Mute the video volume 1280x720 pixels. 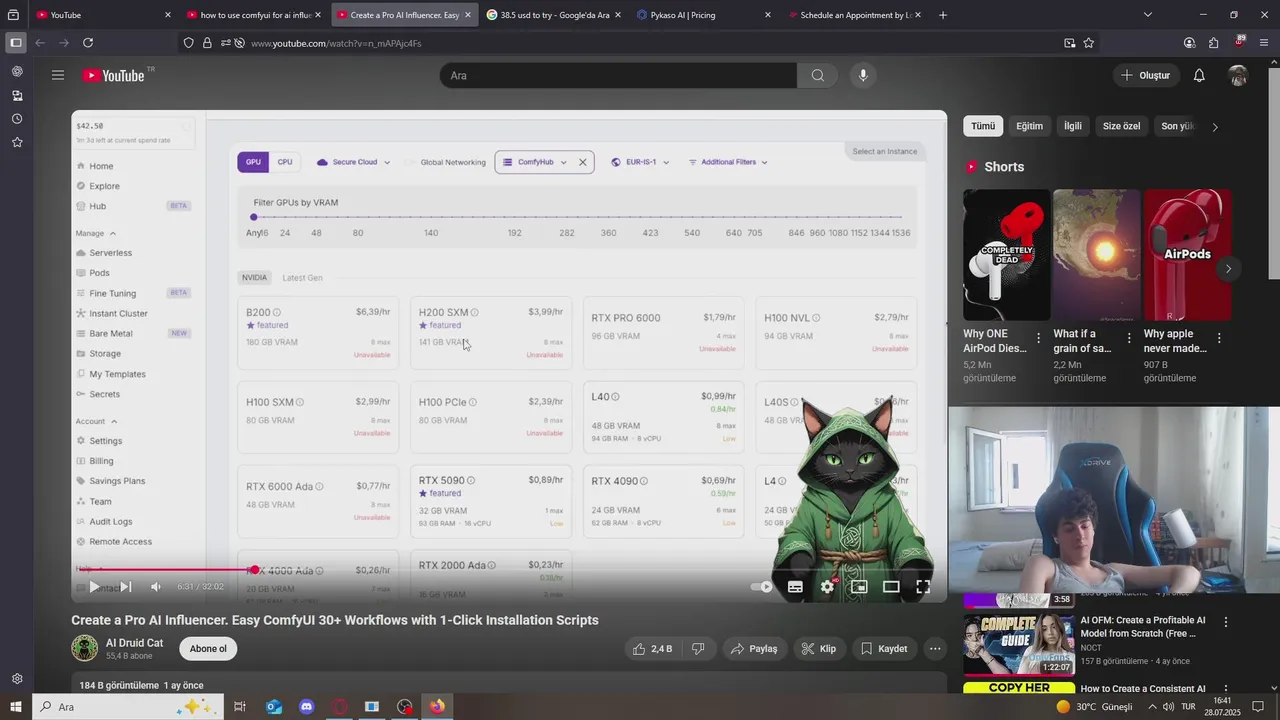[x=155, y=587]
